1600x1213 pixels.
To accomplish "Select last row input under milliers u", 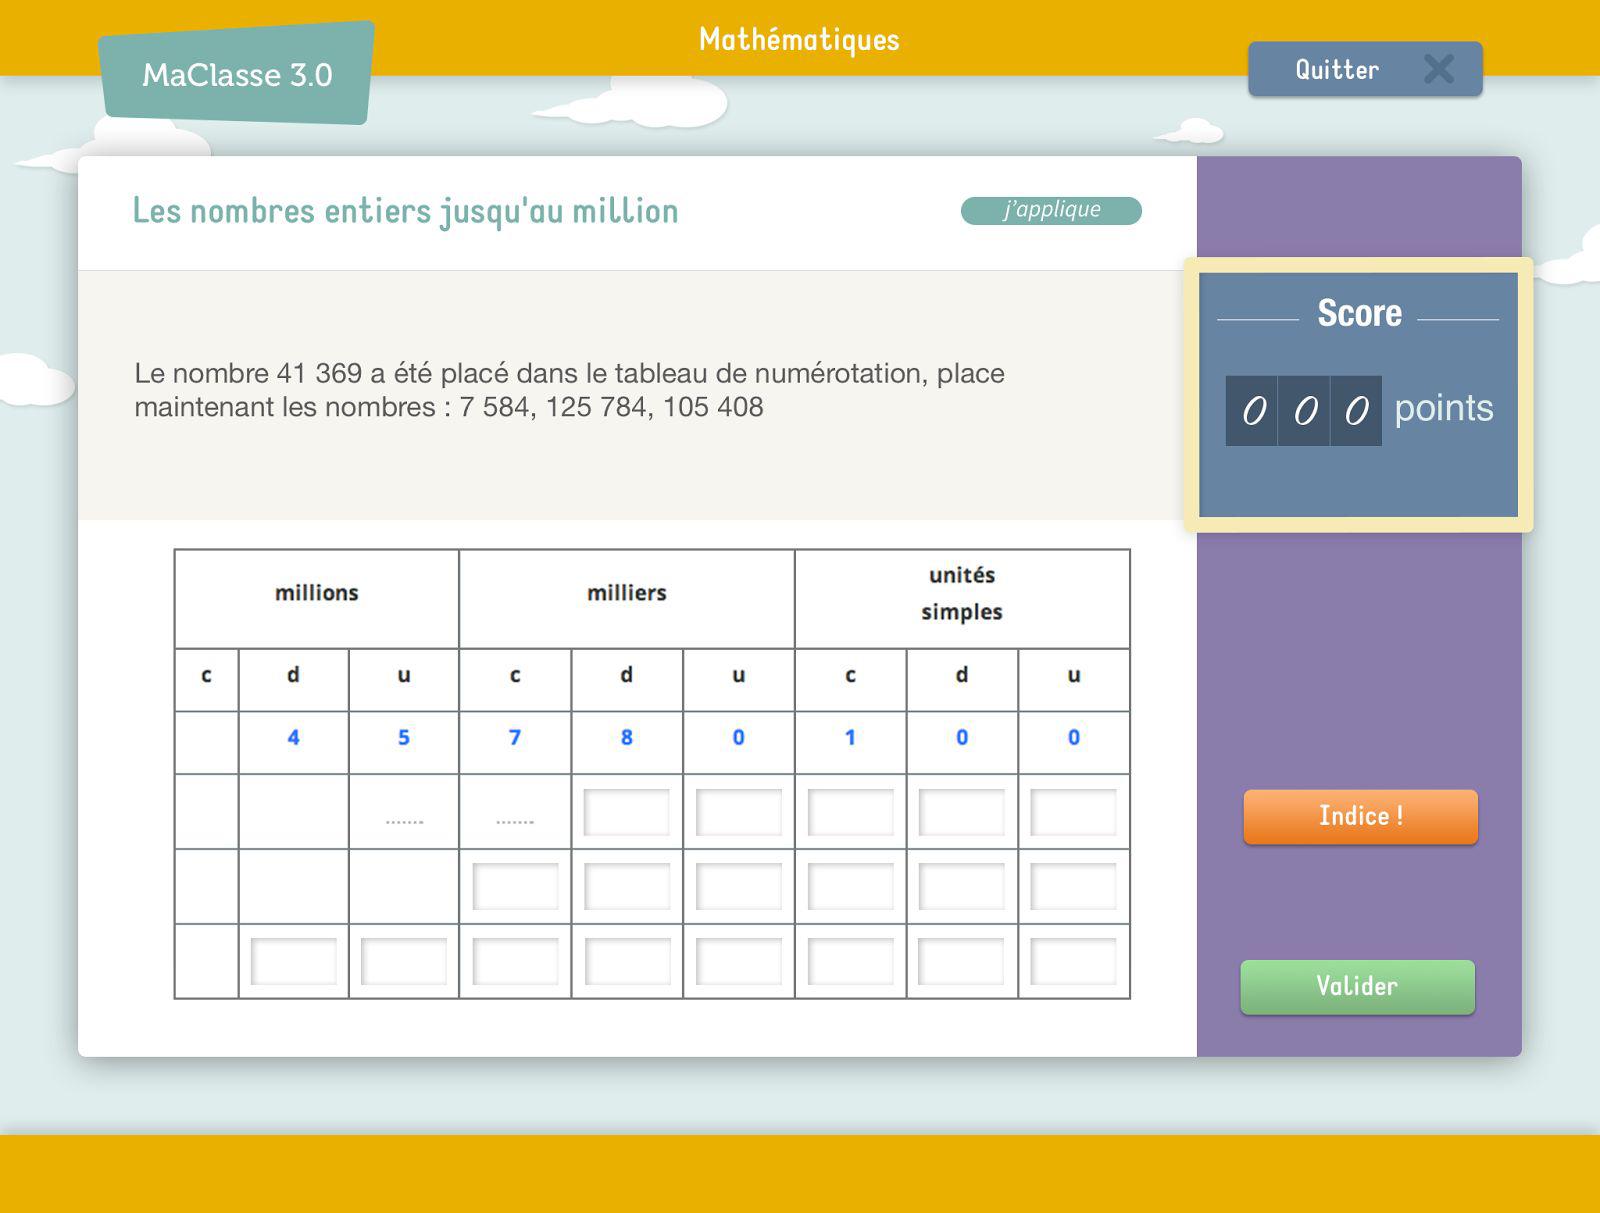I will pyautogui.click(x=739, y=961).
